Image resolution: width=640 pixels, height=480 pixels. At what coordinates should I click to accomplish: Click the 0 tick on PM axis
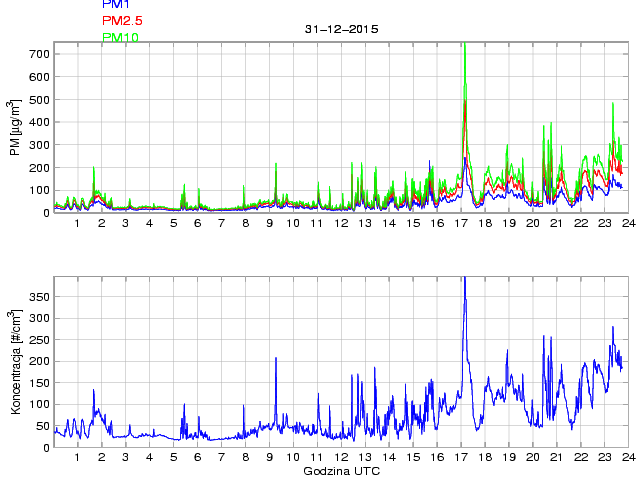[x=45, y=212]
